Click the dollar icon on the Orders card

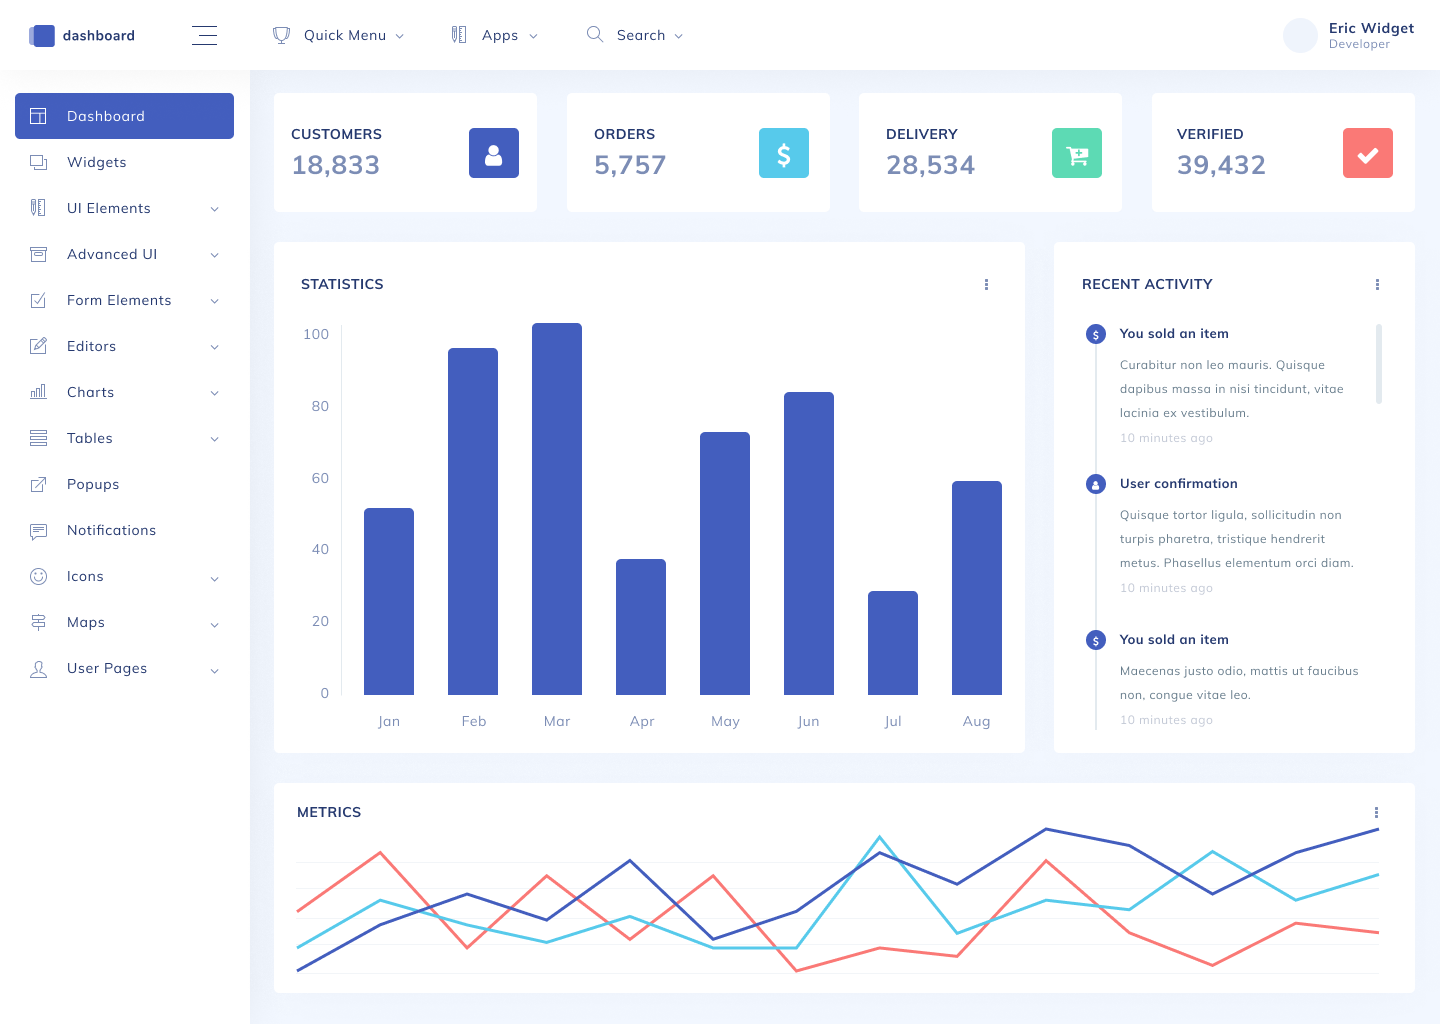(x=784, y=153)
